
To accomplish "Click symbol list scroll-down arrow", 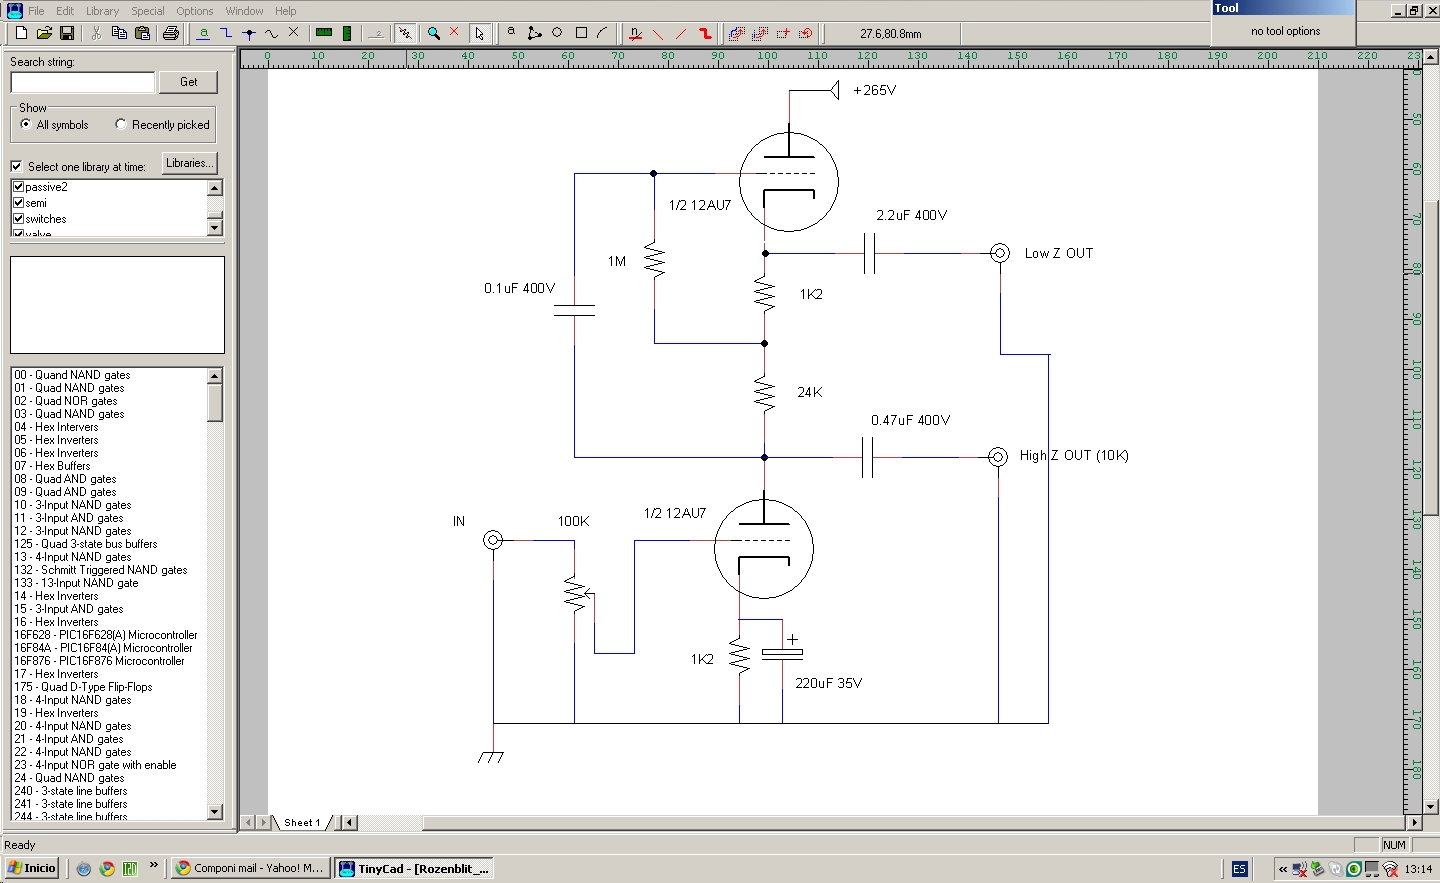I will click(214, 811).
